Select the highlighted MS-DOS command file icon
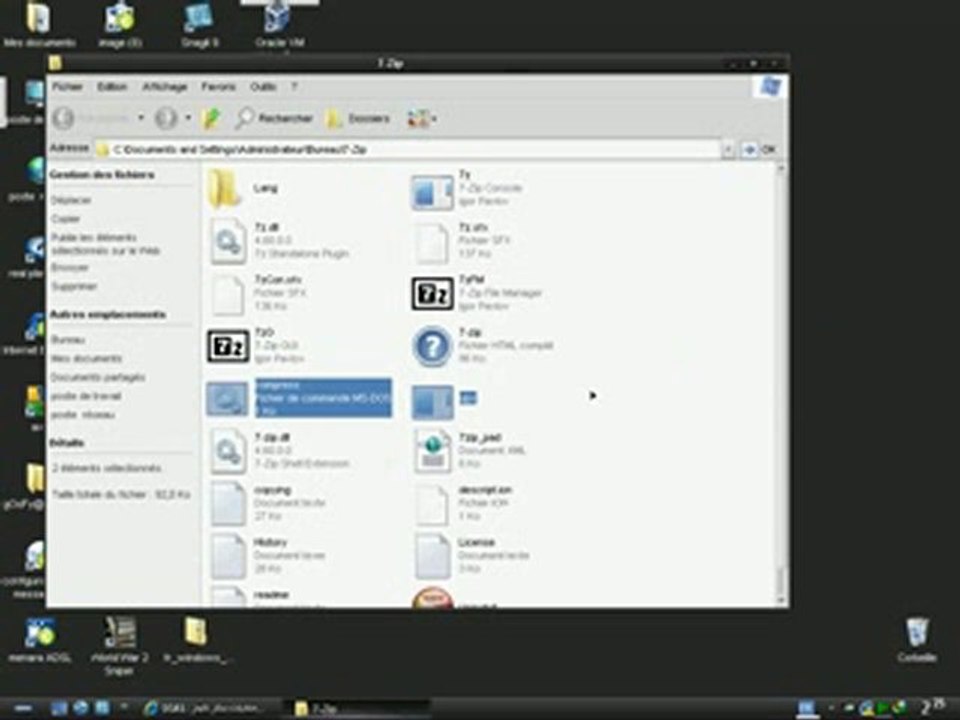960x720 pixels. point(227,399)
